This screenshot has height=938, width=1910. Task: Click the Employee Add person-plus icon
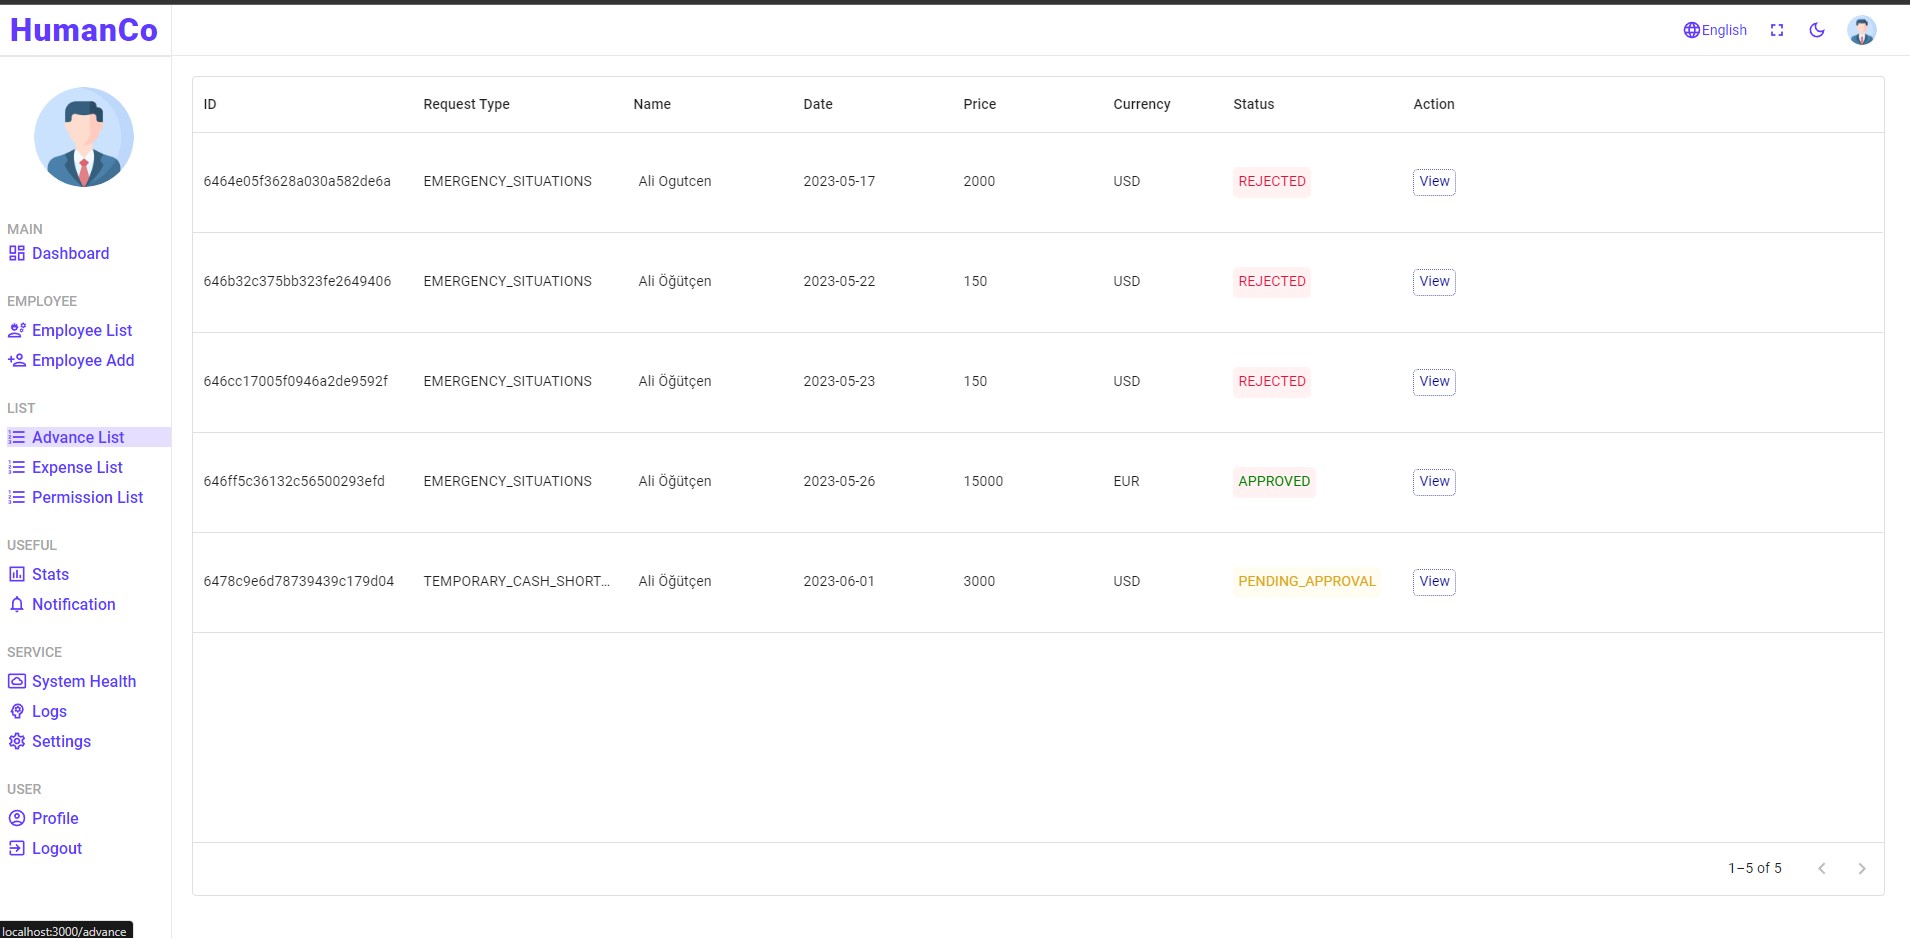click(x=16, y=360)
